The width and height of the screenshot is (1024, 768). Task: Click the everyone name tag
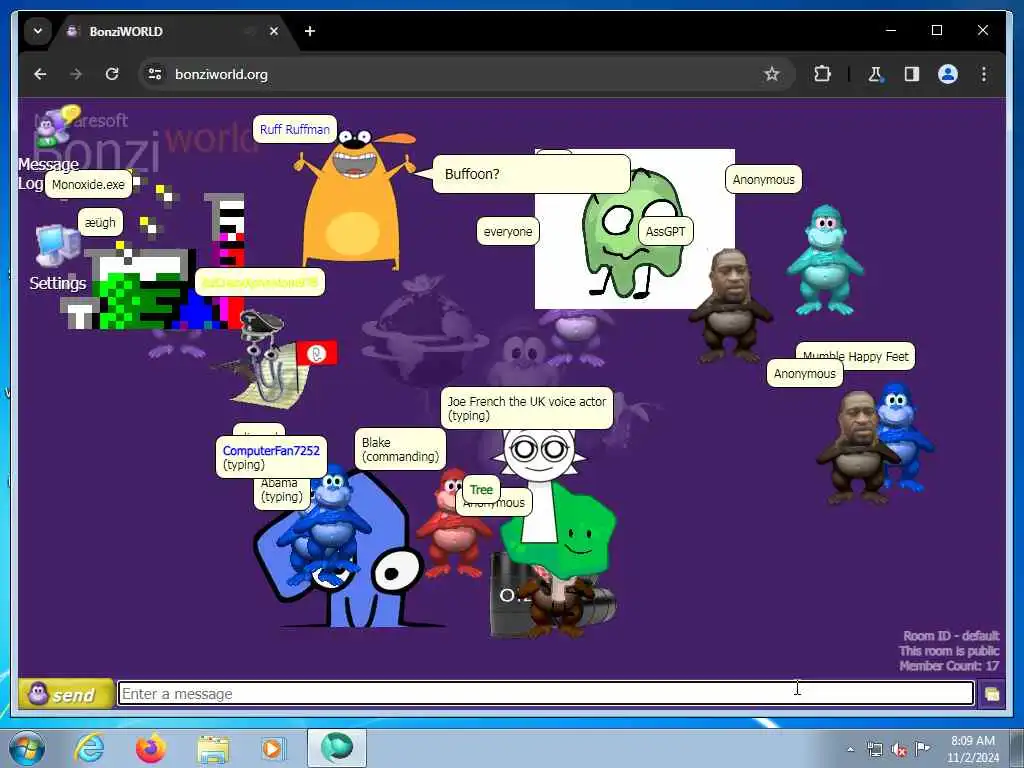pyautogui.click(x=507, y=232)
